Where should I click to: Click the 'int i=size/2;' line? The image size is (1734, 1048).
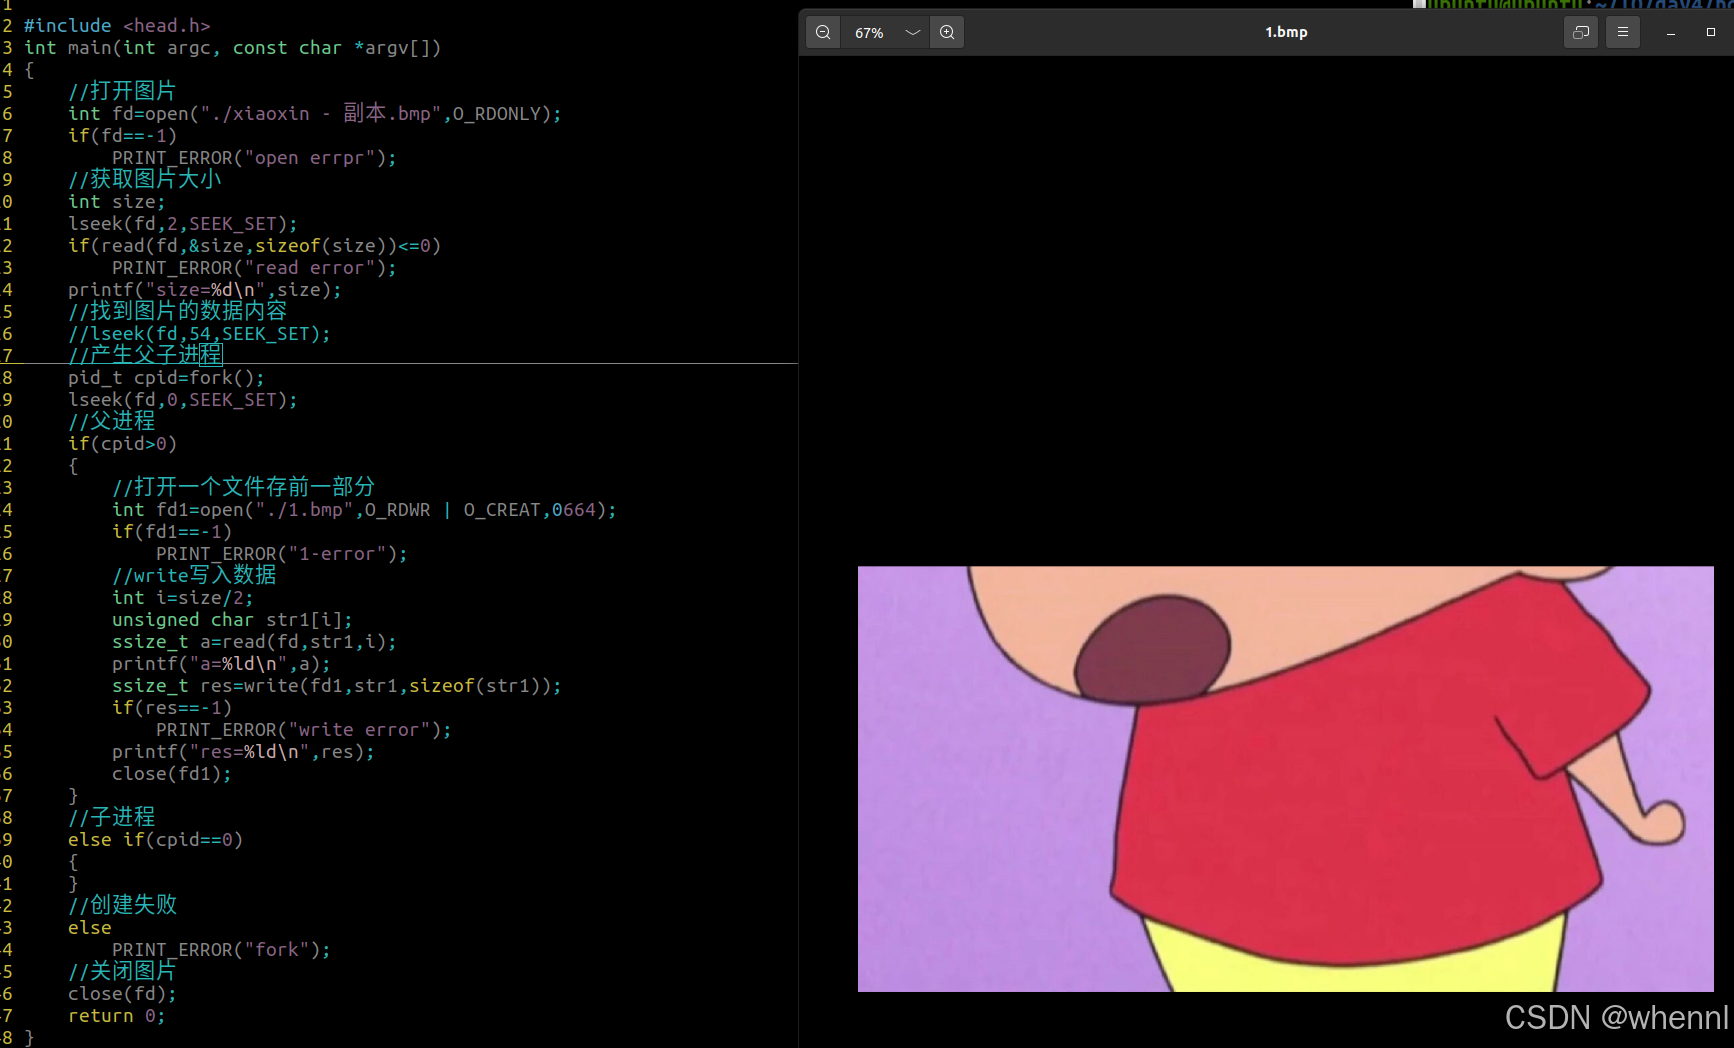click(182, 597)
